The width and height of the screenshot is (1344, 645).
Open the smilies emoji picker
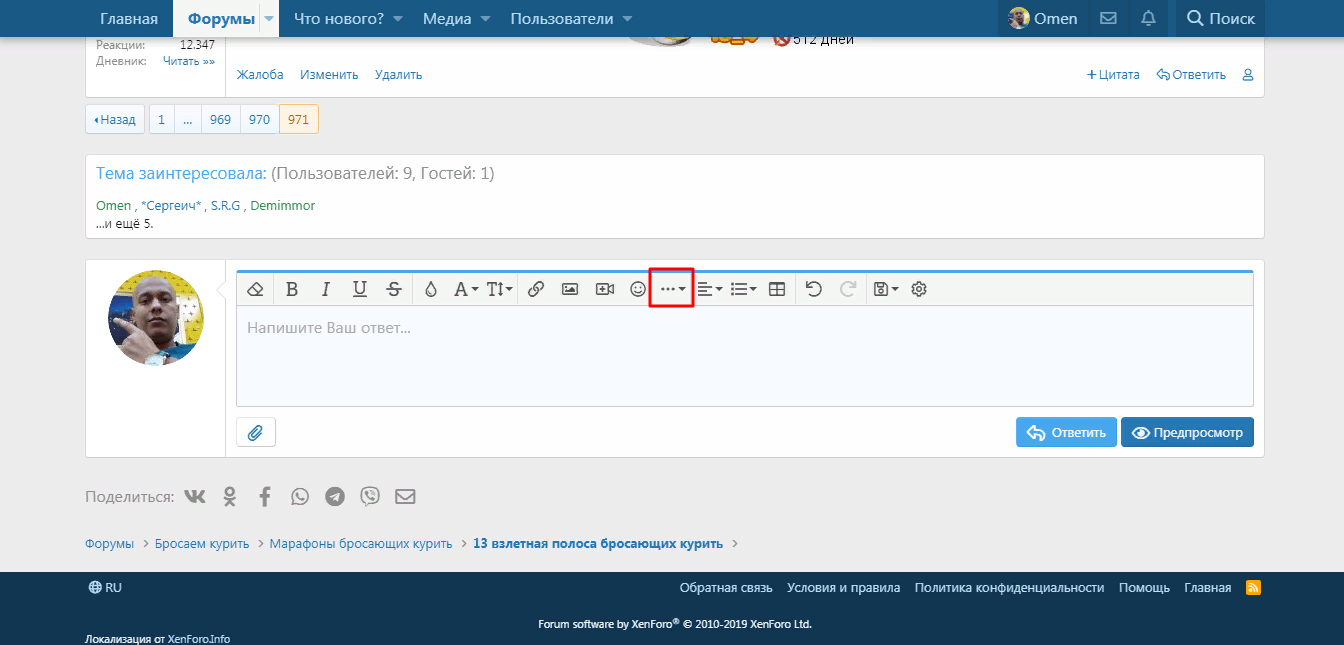(638, 289)
